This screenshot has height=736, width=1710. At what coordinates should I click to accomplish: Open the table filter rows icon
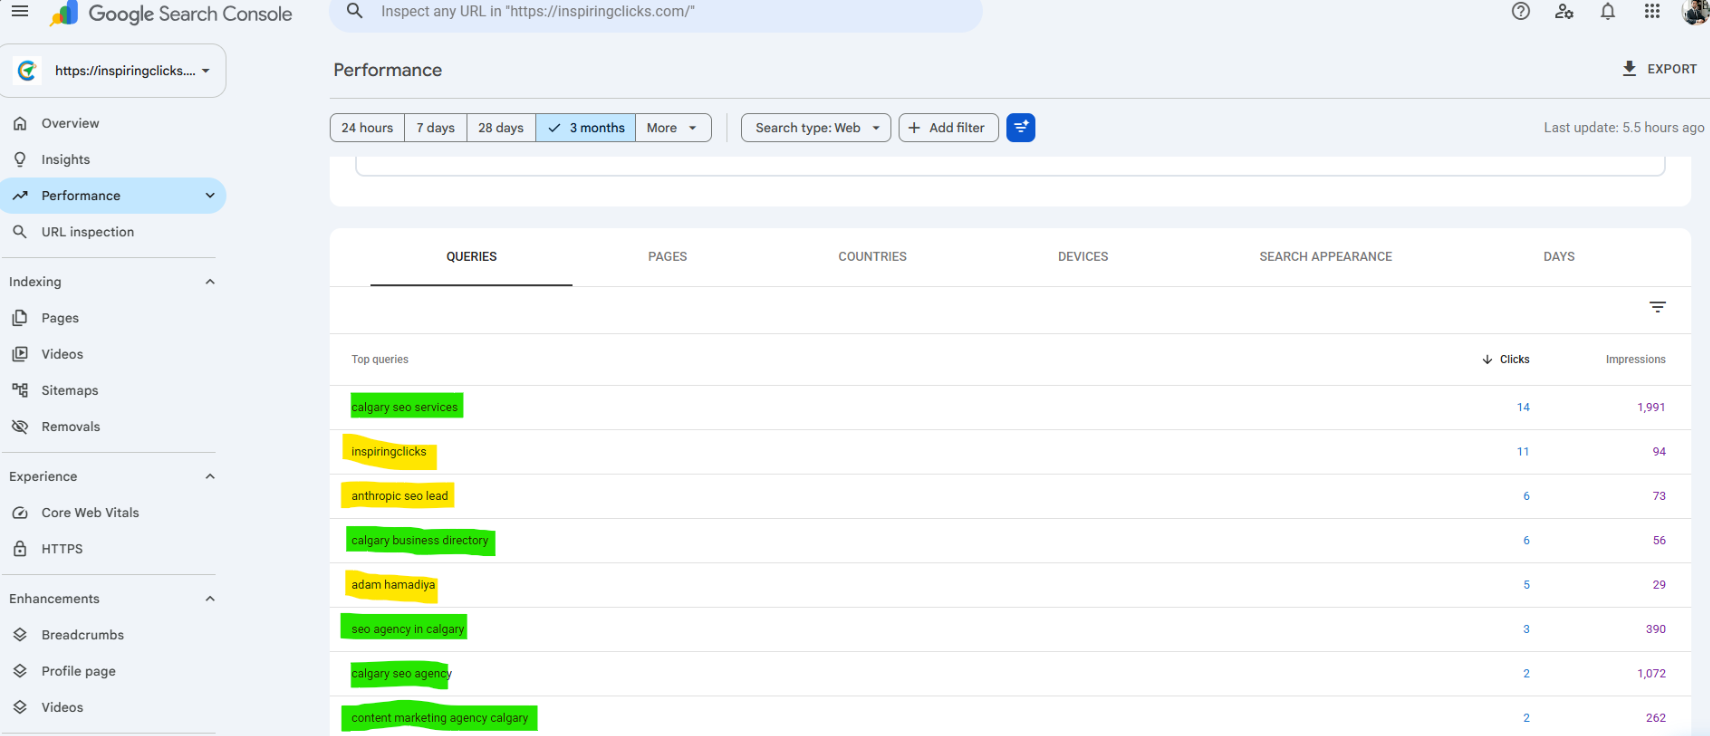(x=1657, y=307)
